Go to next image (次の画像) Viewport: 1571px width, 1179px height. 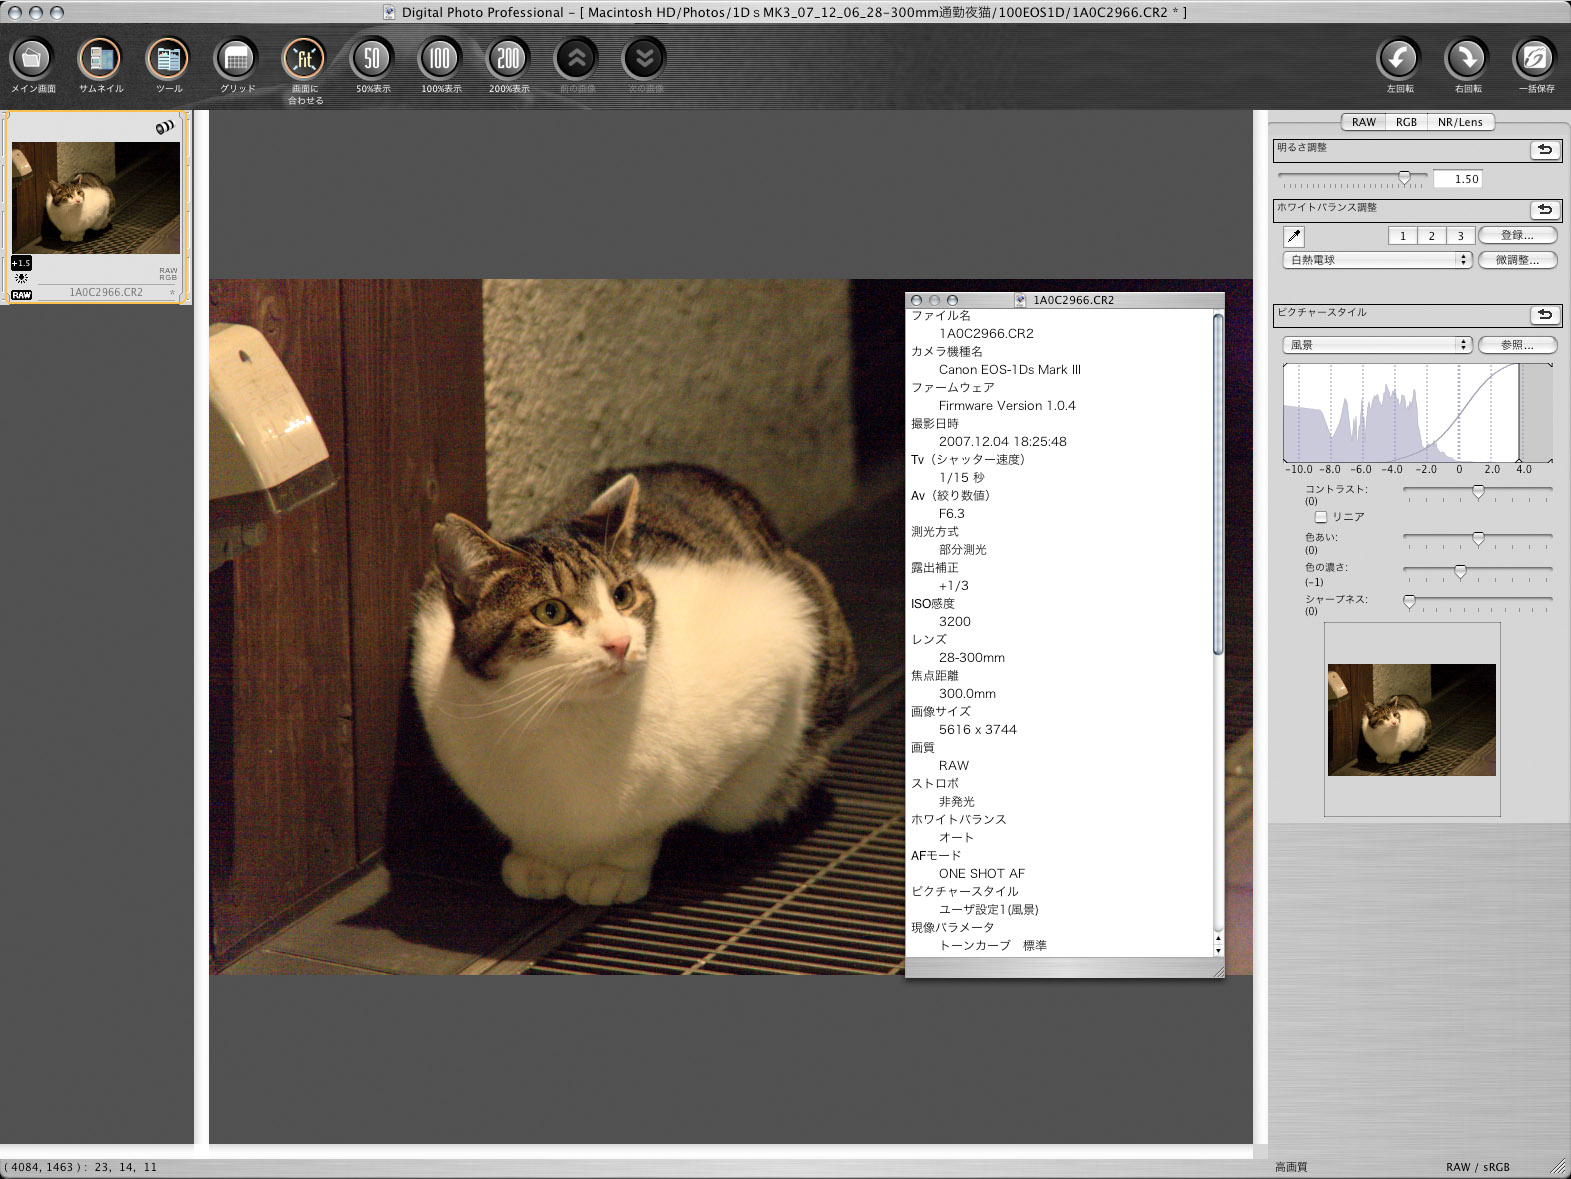click(644, 59)
